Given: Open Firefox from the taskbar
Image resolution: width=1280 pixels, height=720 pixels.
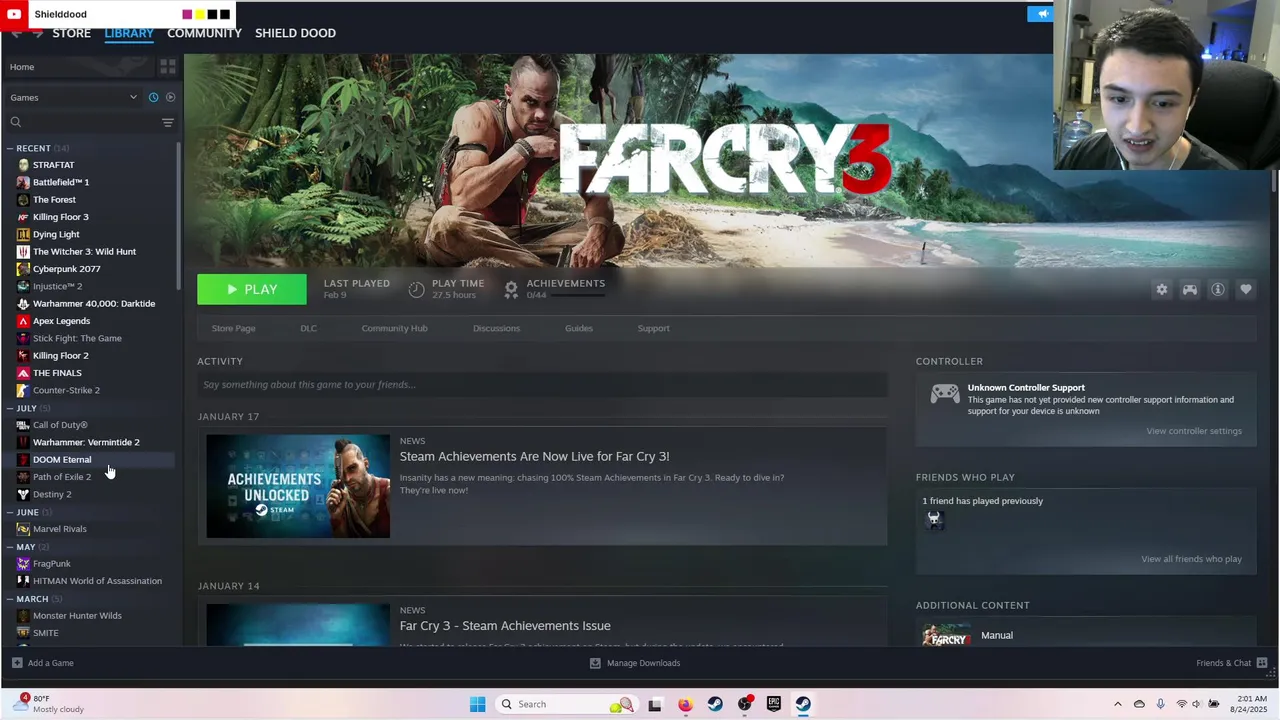Looking at the screenshot, I should click(x=685, y=704).
